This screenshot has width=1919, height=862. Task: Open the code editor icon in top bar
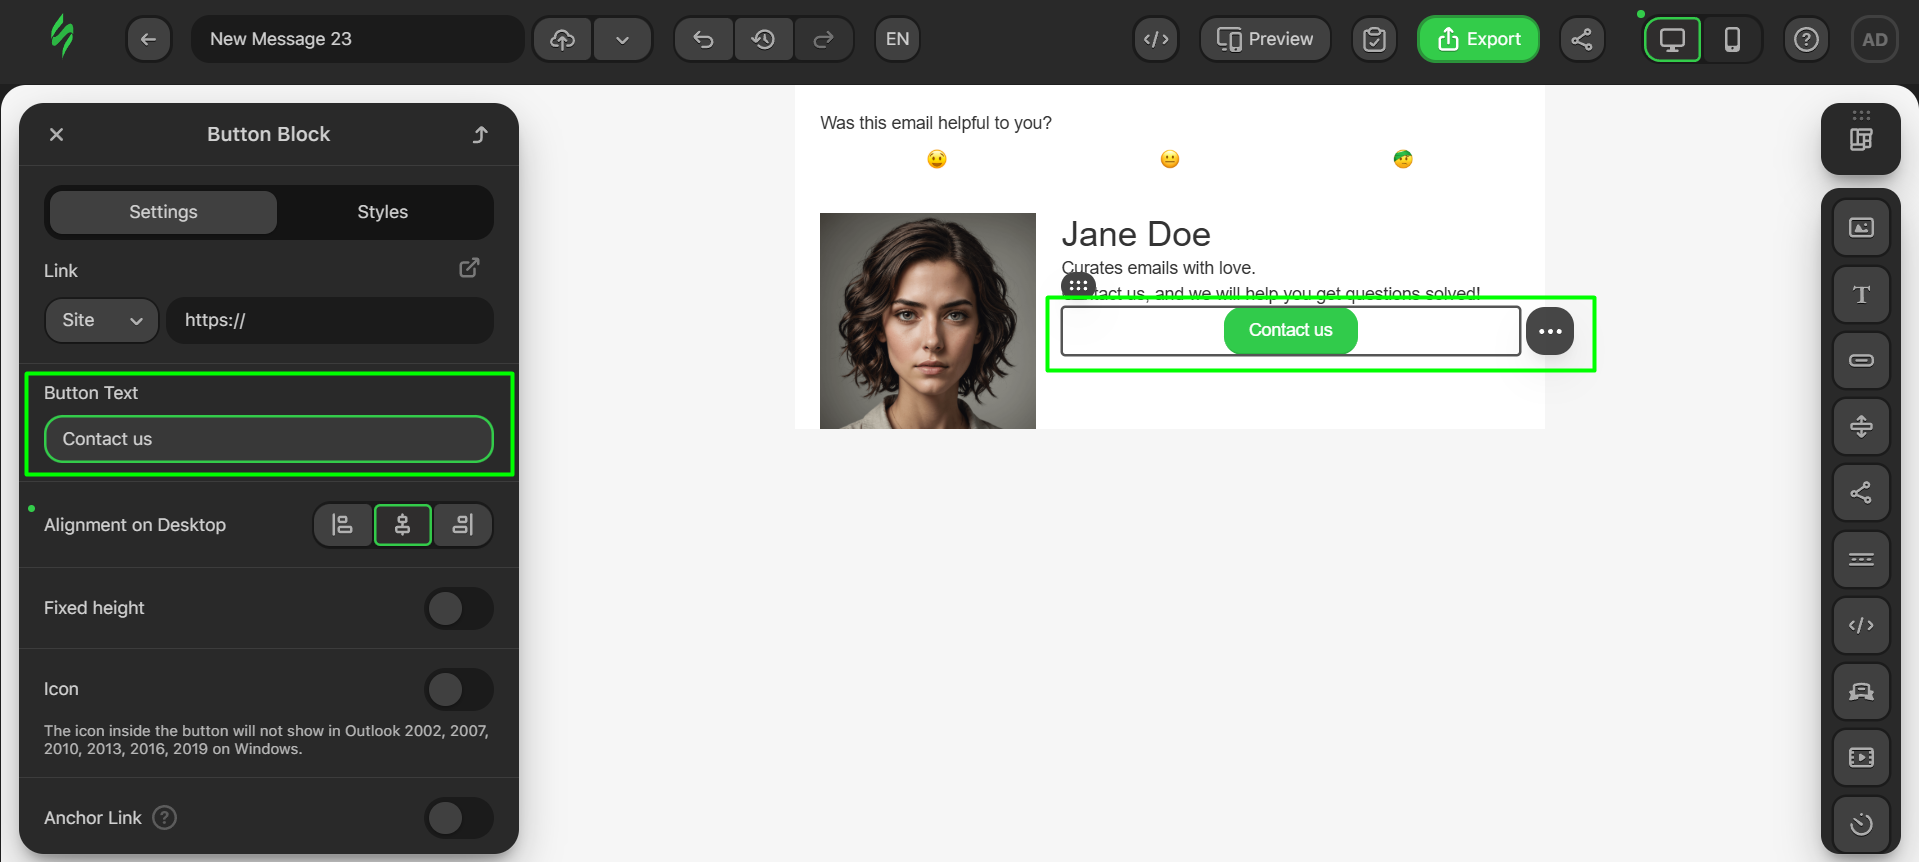click(x=1156, y=39)
